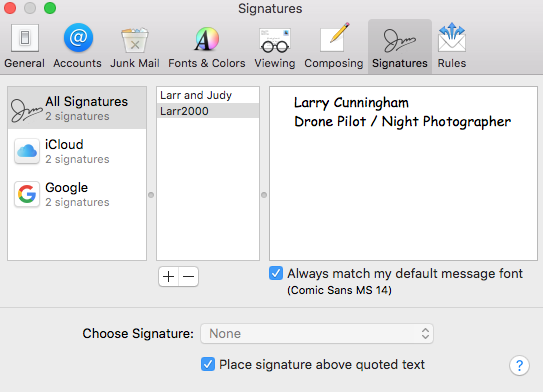The height and width of the screenshot is (392, 543).
Task: Select the 'Larr and Judy' signature
Action: (x=208, y=95)
